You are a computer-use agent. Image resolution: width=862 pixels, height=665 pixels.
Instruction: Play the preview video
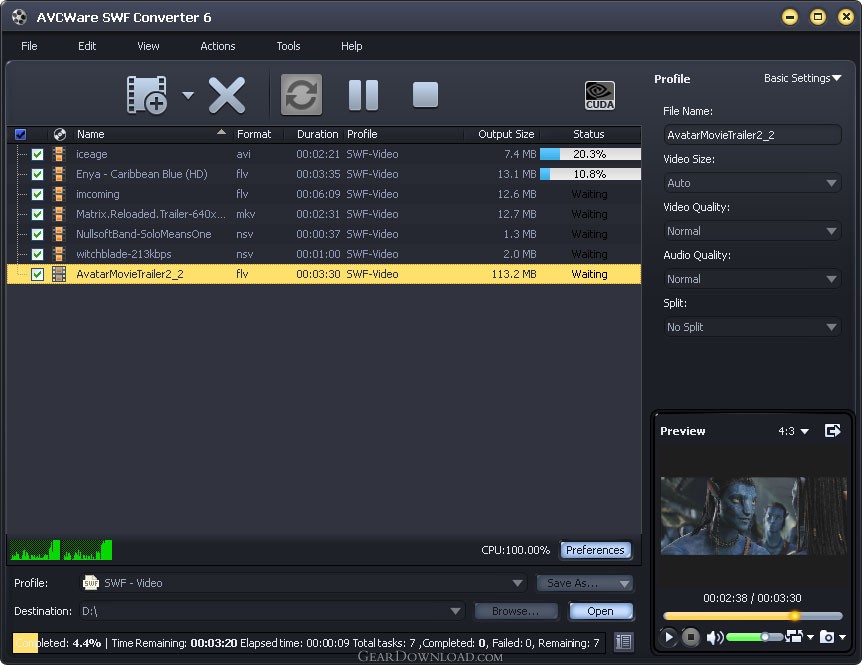(668, 637)
